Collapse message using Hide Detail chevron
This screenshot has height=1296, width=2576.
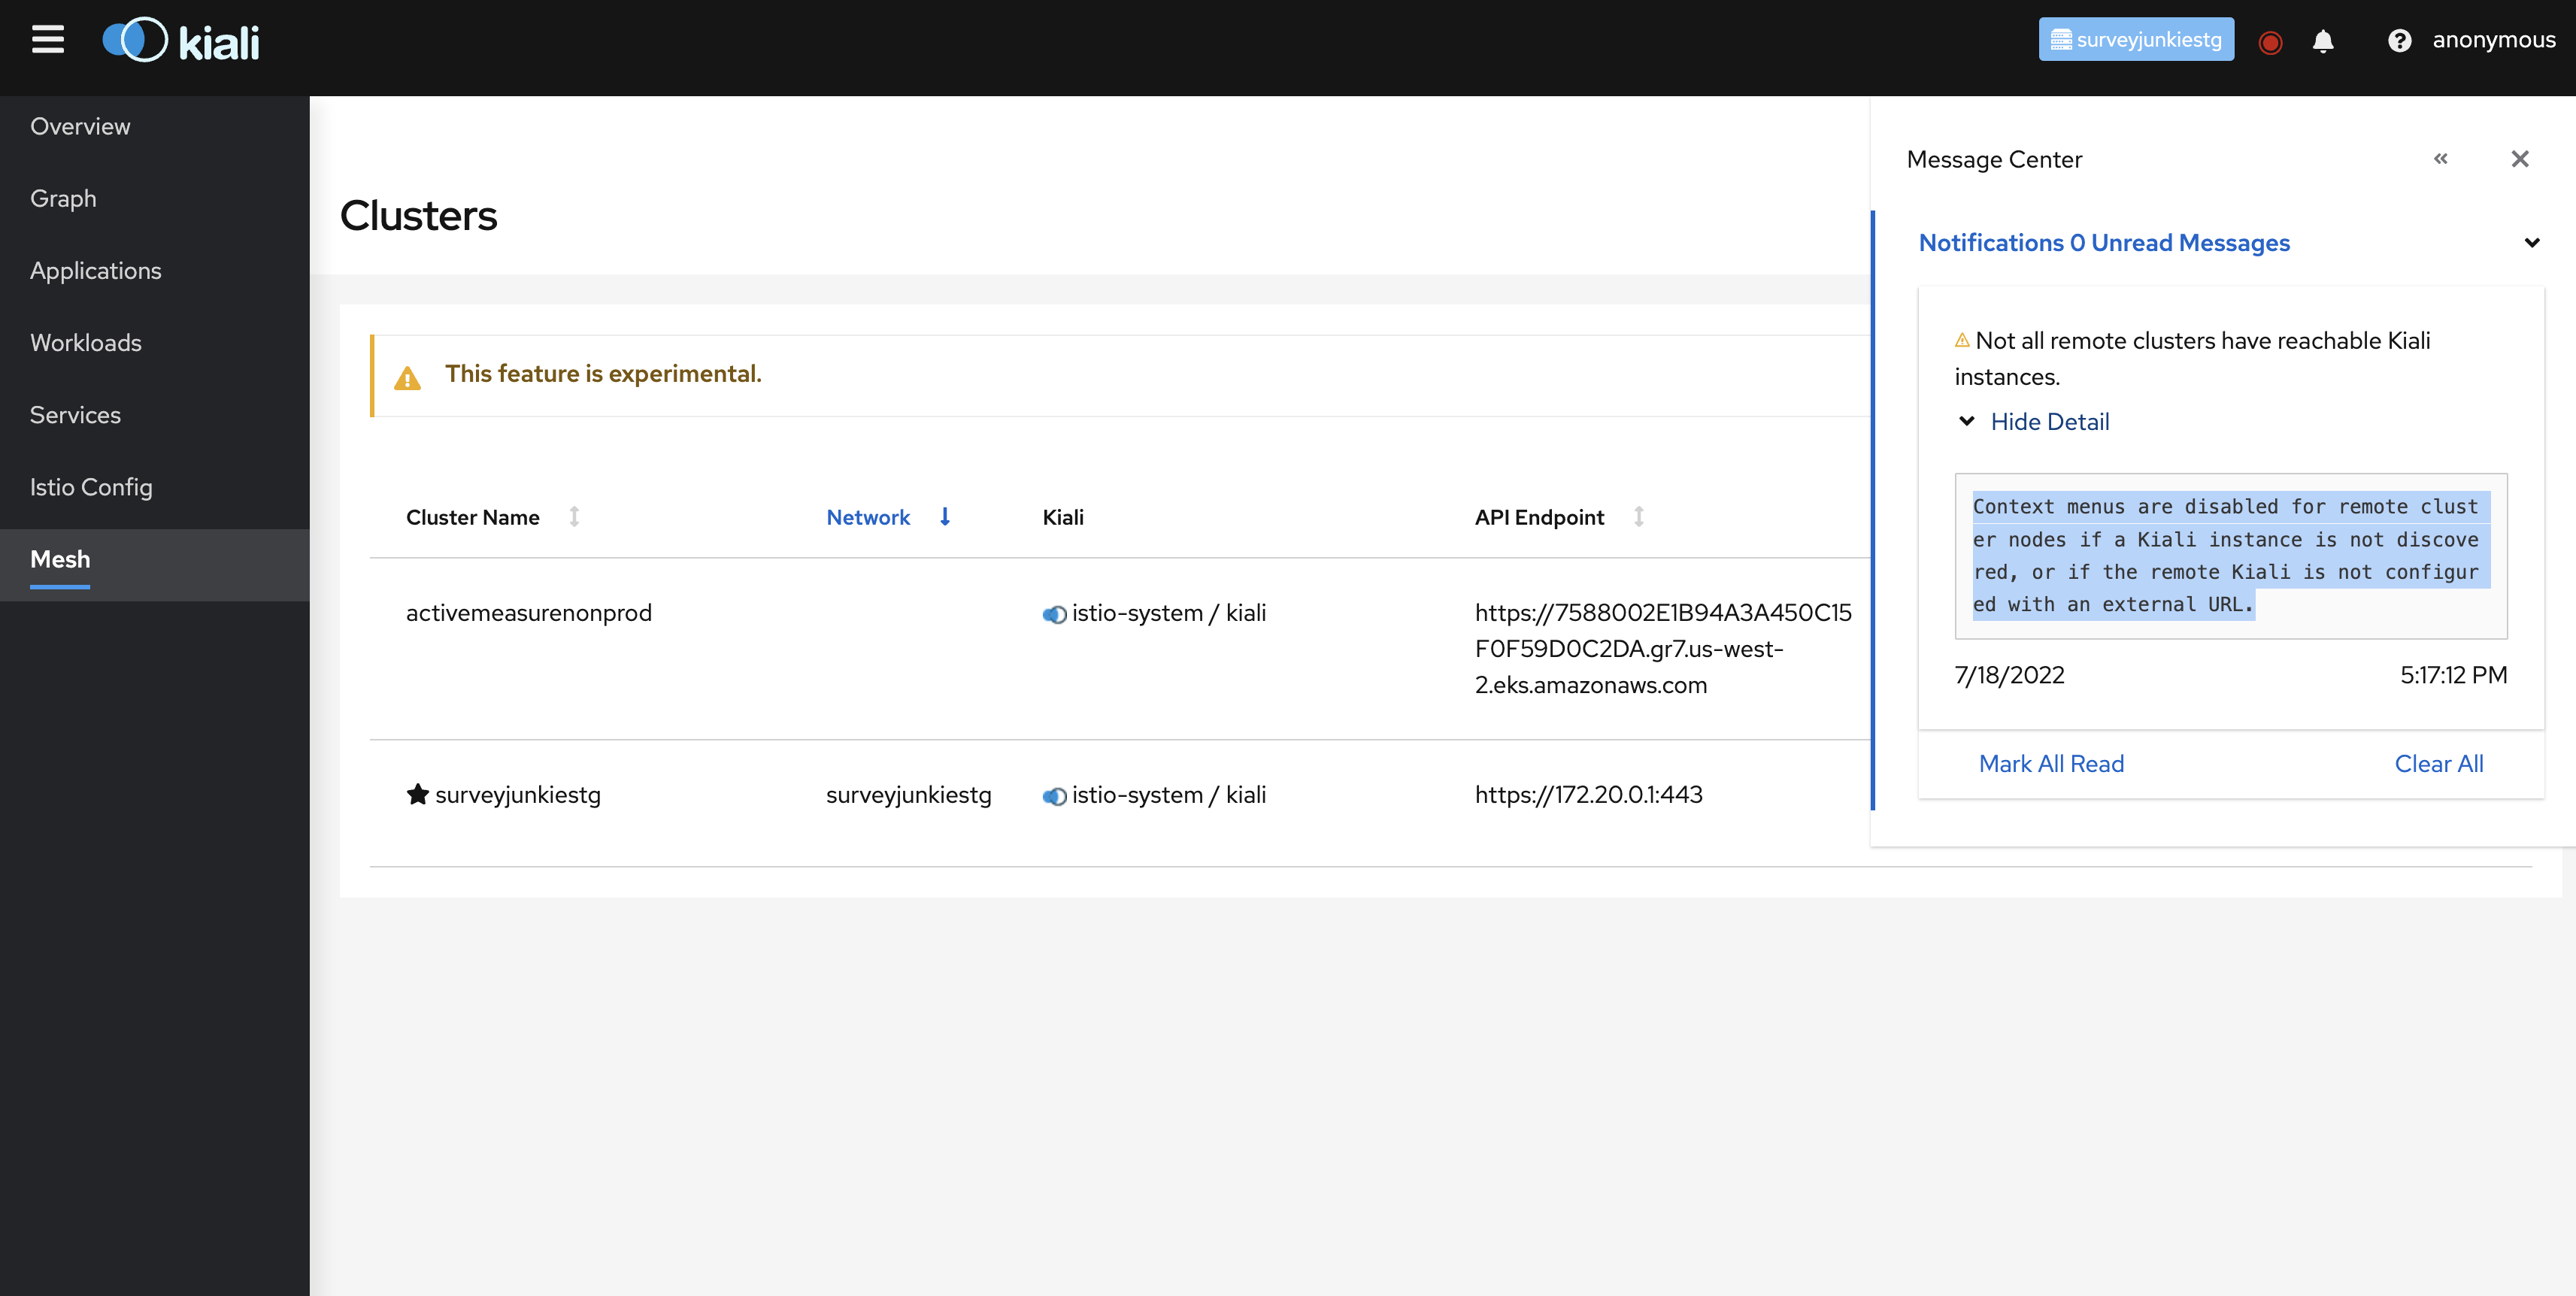pyautogui.click(x=1966, y=421)
